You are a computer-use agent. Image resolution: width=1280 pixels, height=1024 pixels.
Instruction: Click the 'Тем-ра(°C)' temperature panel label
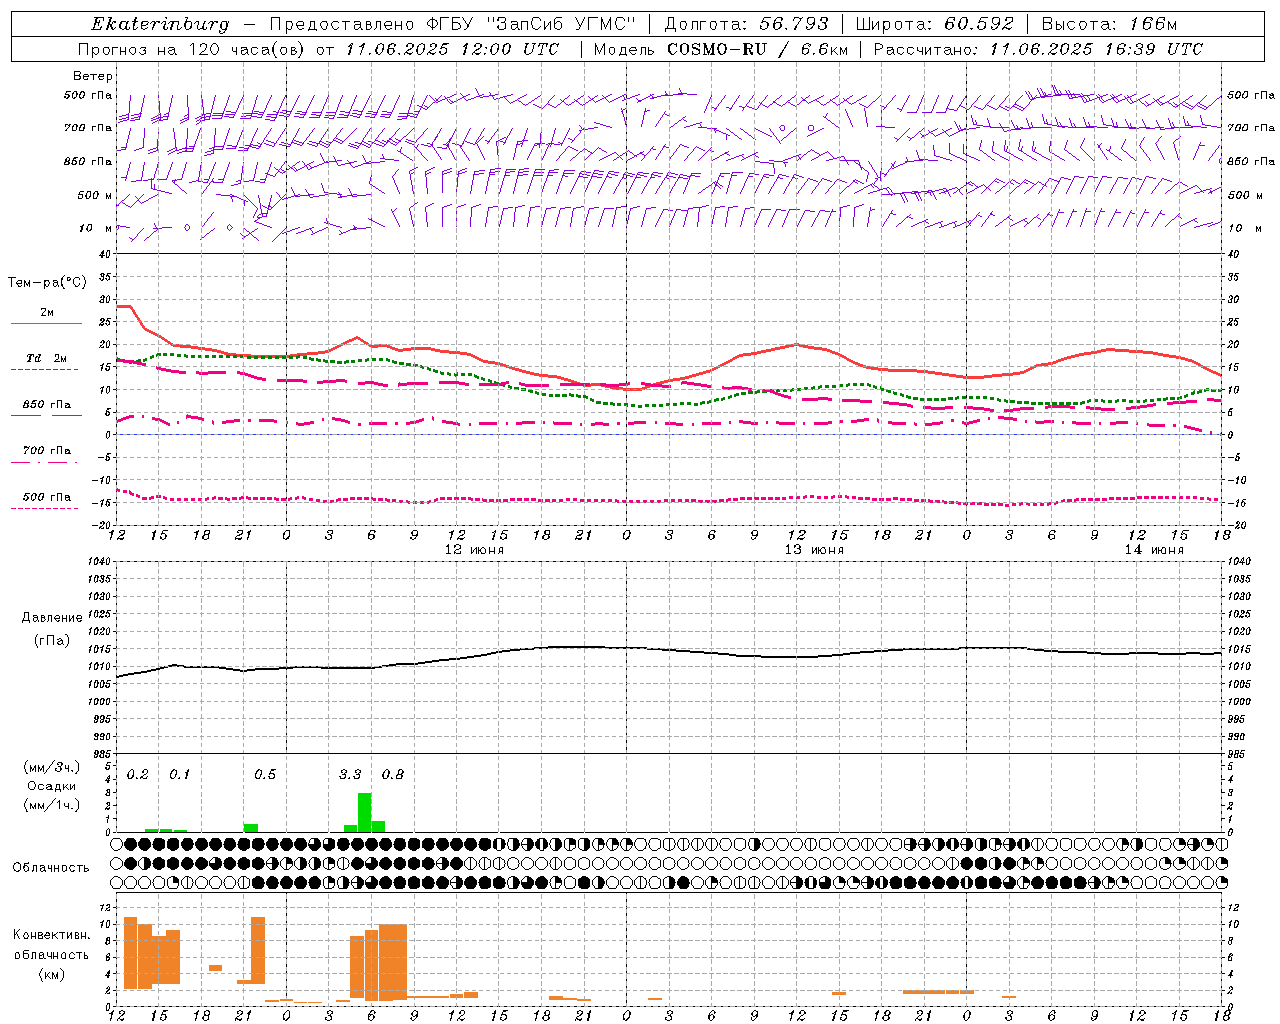(47, 283)
